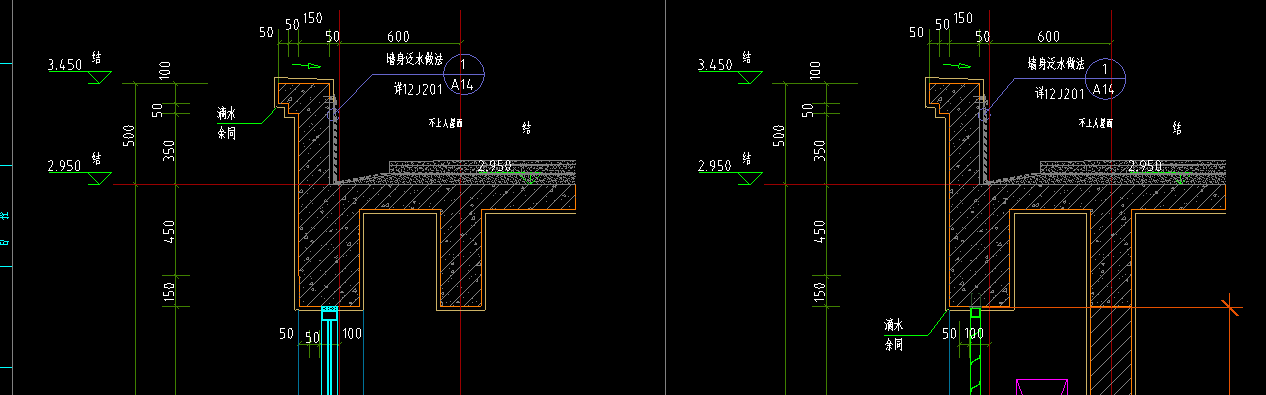Select the vertical red axis line in left drawing
Screen dimensions: 1266x395
pos(459,200)
